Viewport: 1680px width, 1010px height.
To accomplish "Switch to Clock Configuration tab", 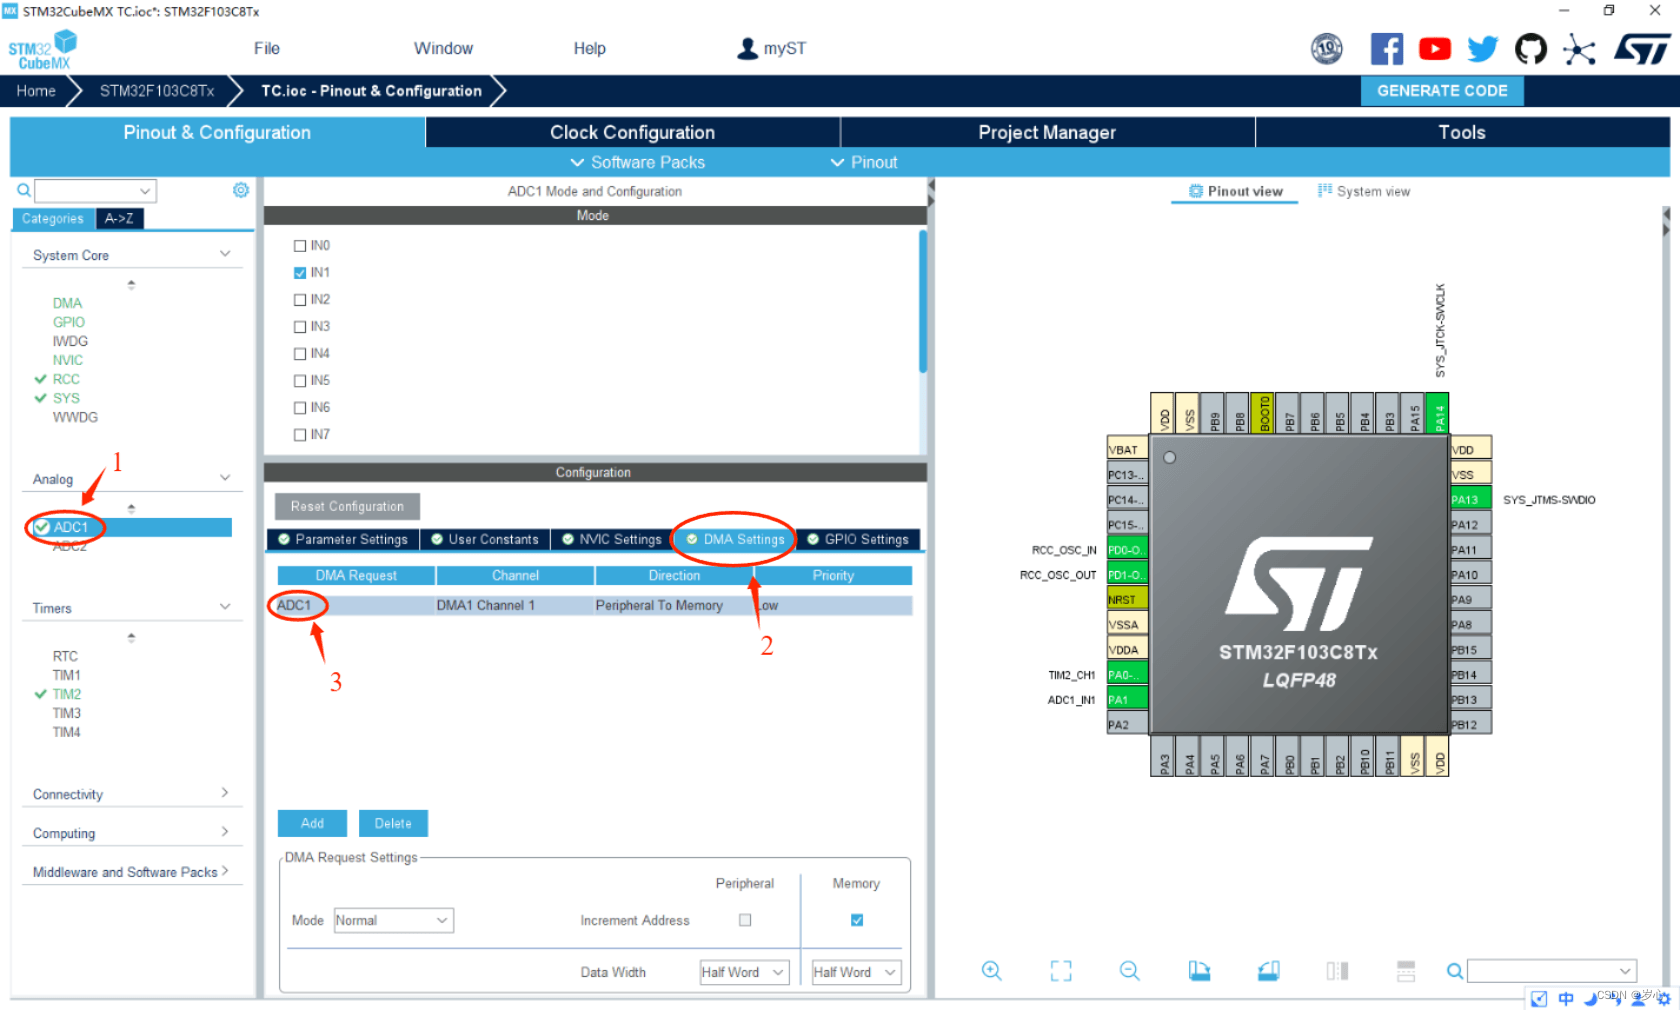I will 633,132.
